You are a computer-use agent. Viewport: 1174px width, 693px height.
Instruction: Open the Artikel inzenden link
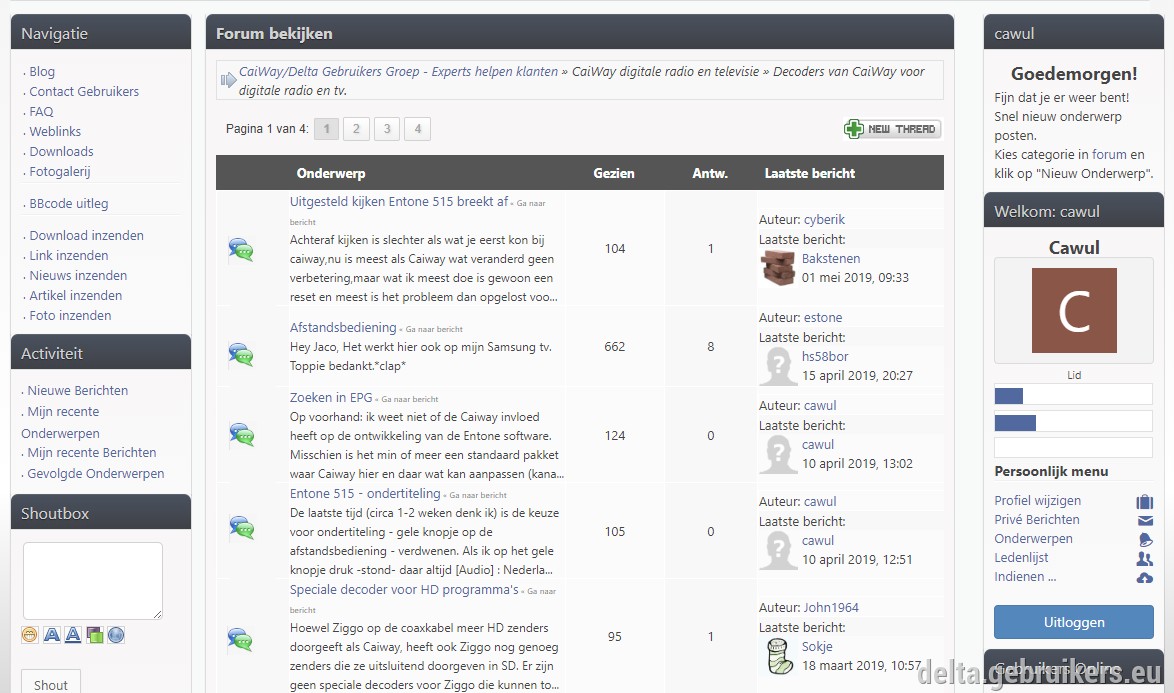click(76, 296)
